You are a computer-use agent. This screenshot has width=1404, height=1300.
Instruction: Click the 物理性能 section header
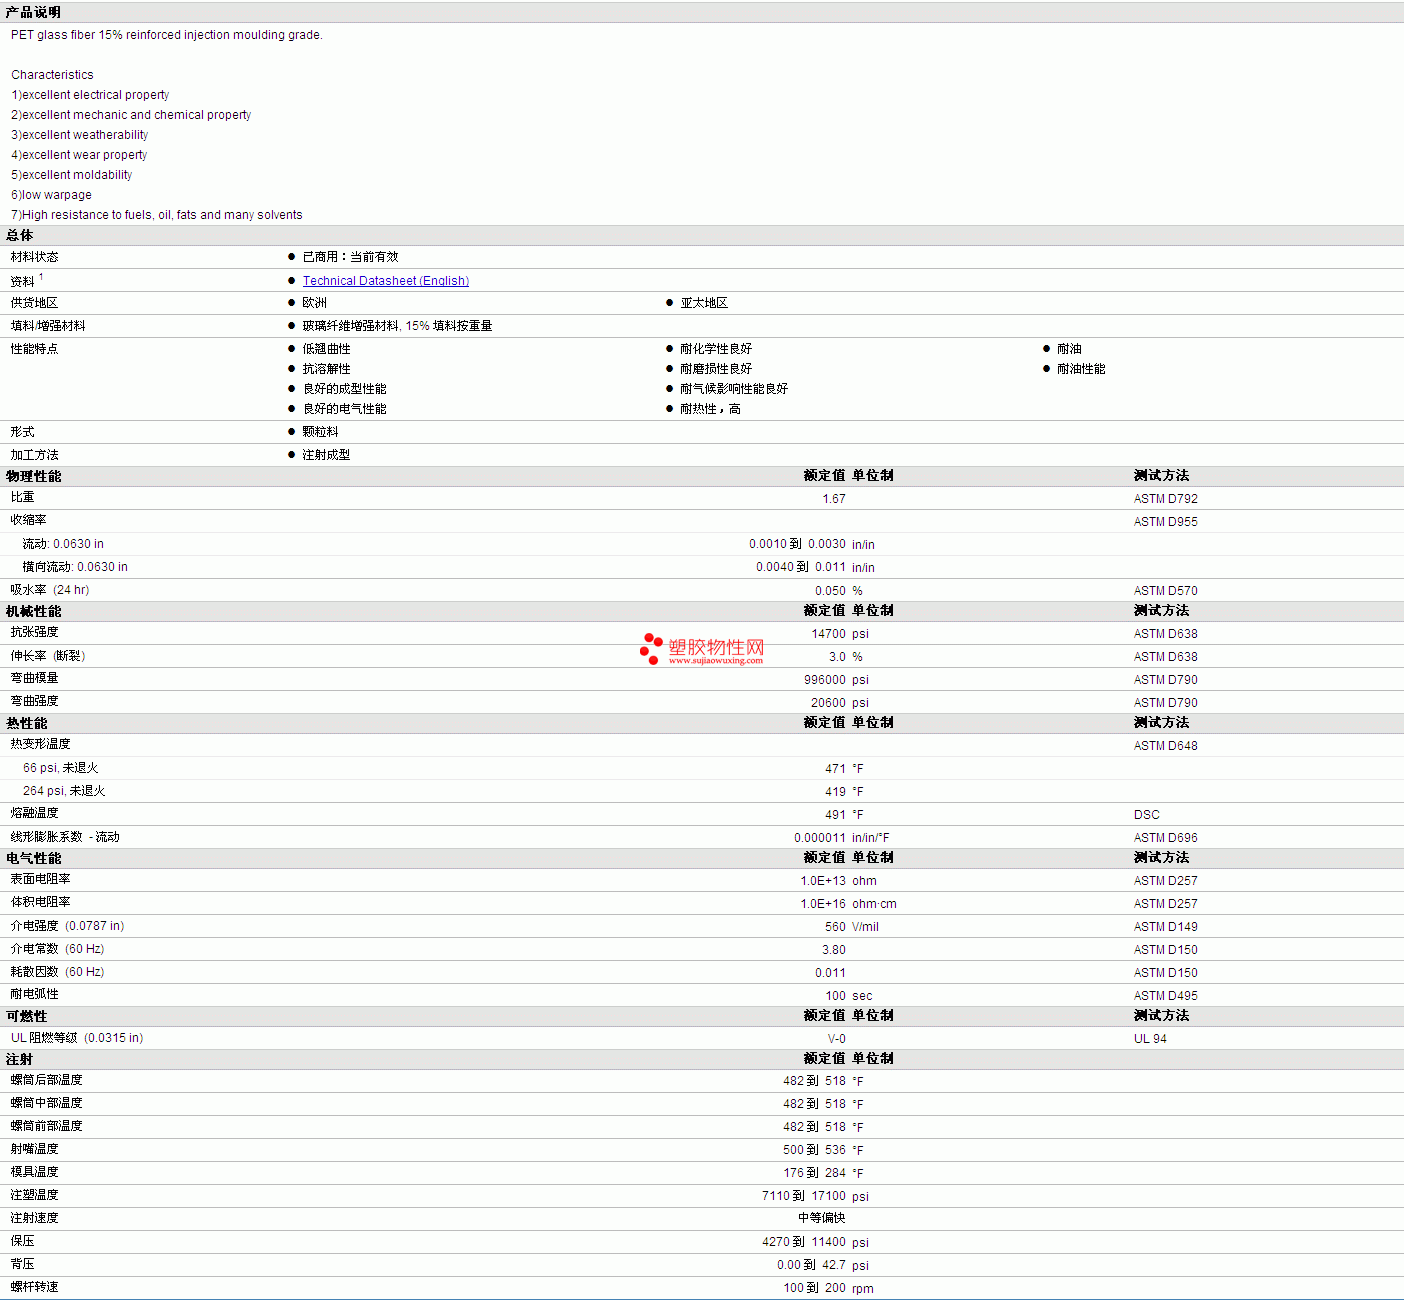pyautogui.click(x=33, y=476)
